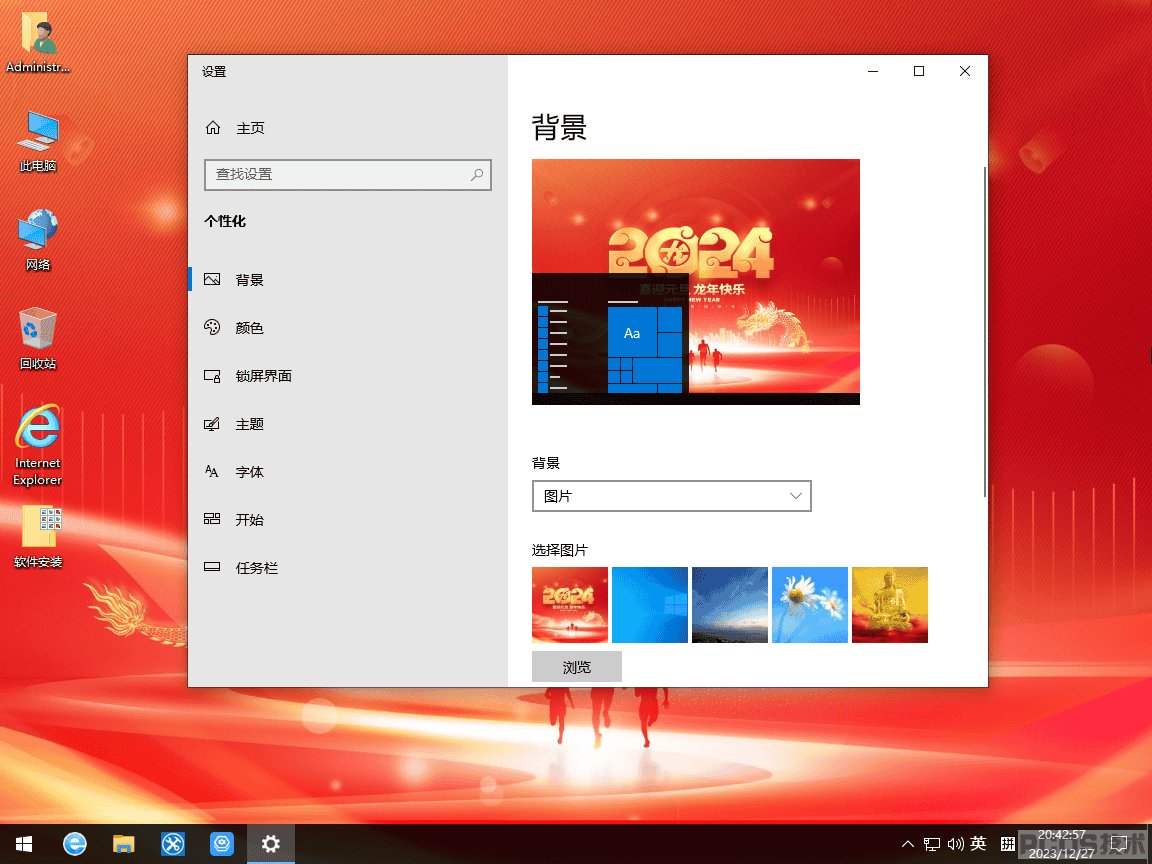Viewport: 1152px width, 864px height.
Task: Open the network status tray icon
Action: (x=932, y=844)
